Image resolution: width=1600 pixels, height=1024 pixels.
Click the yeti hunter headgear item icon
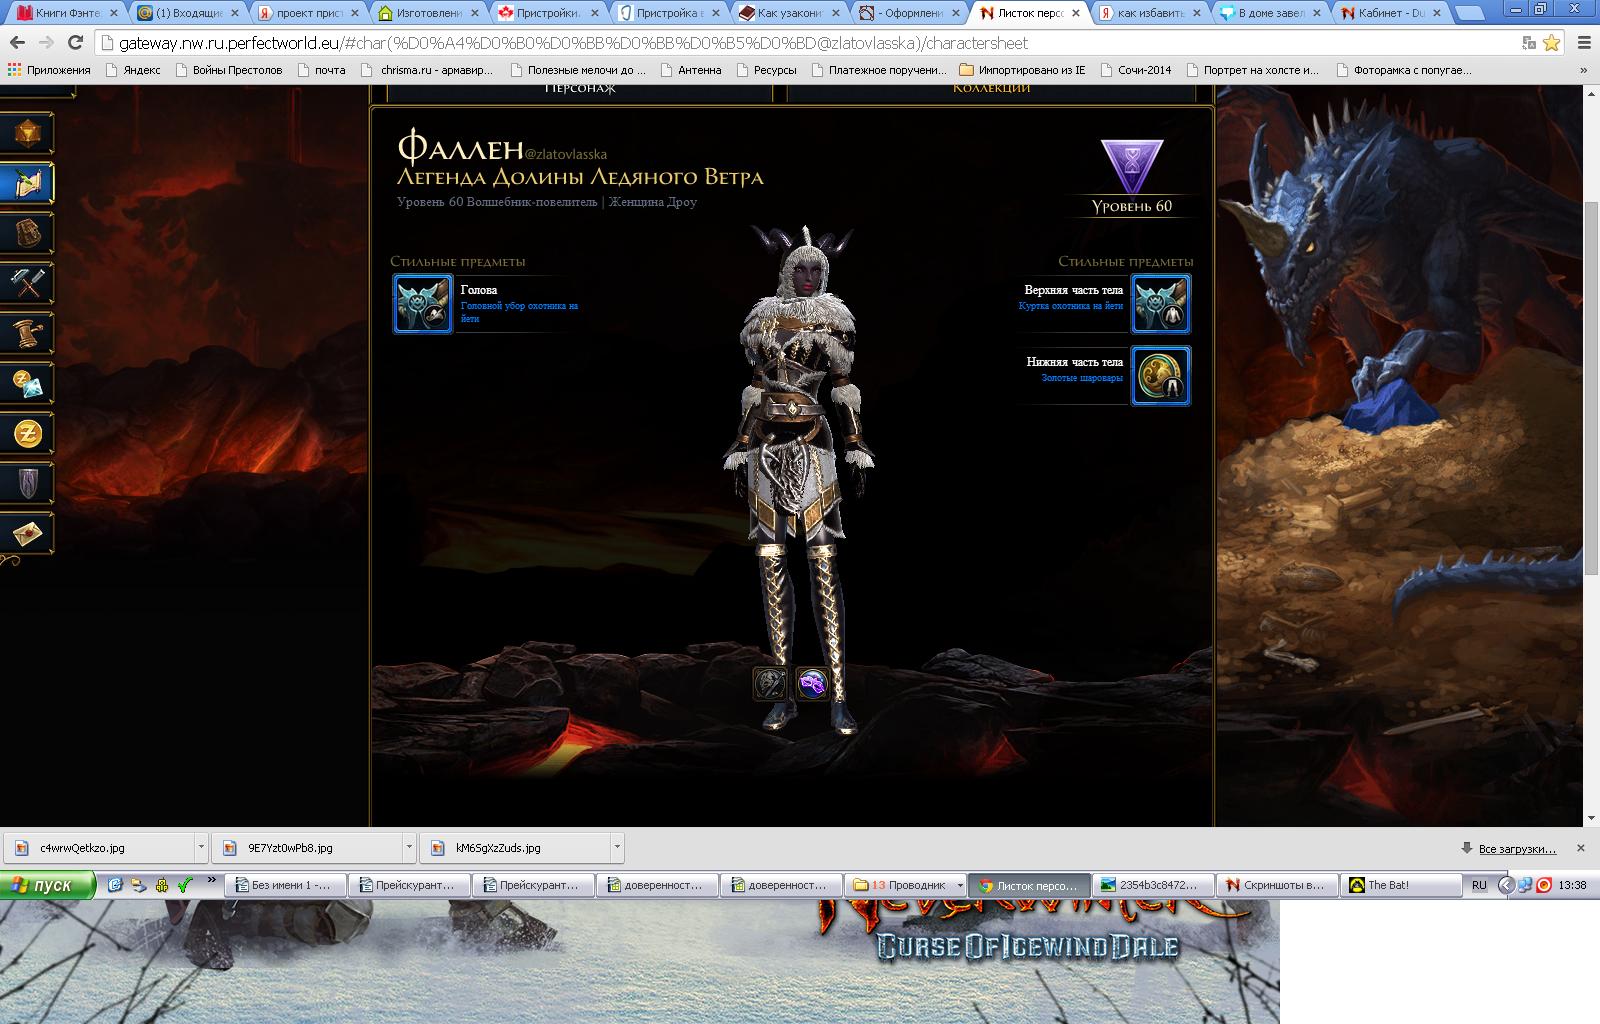click(423, 303)
